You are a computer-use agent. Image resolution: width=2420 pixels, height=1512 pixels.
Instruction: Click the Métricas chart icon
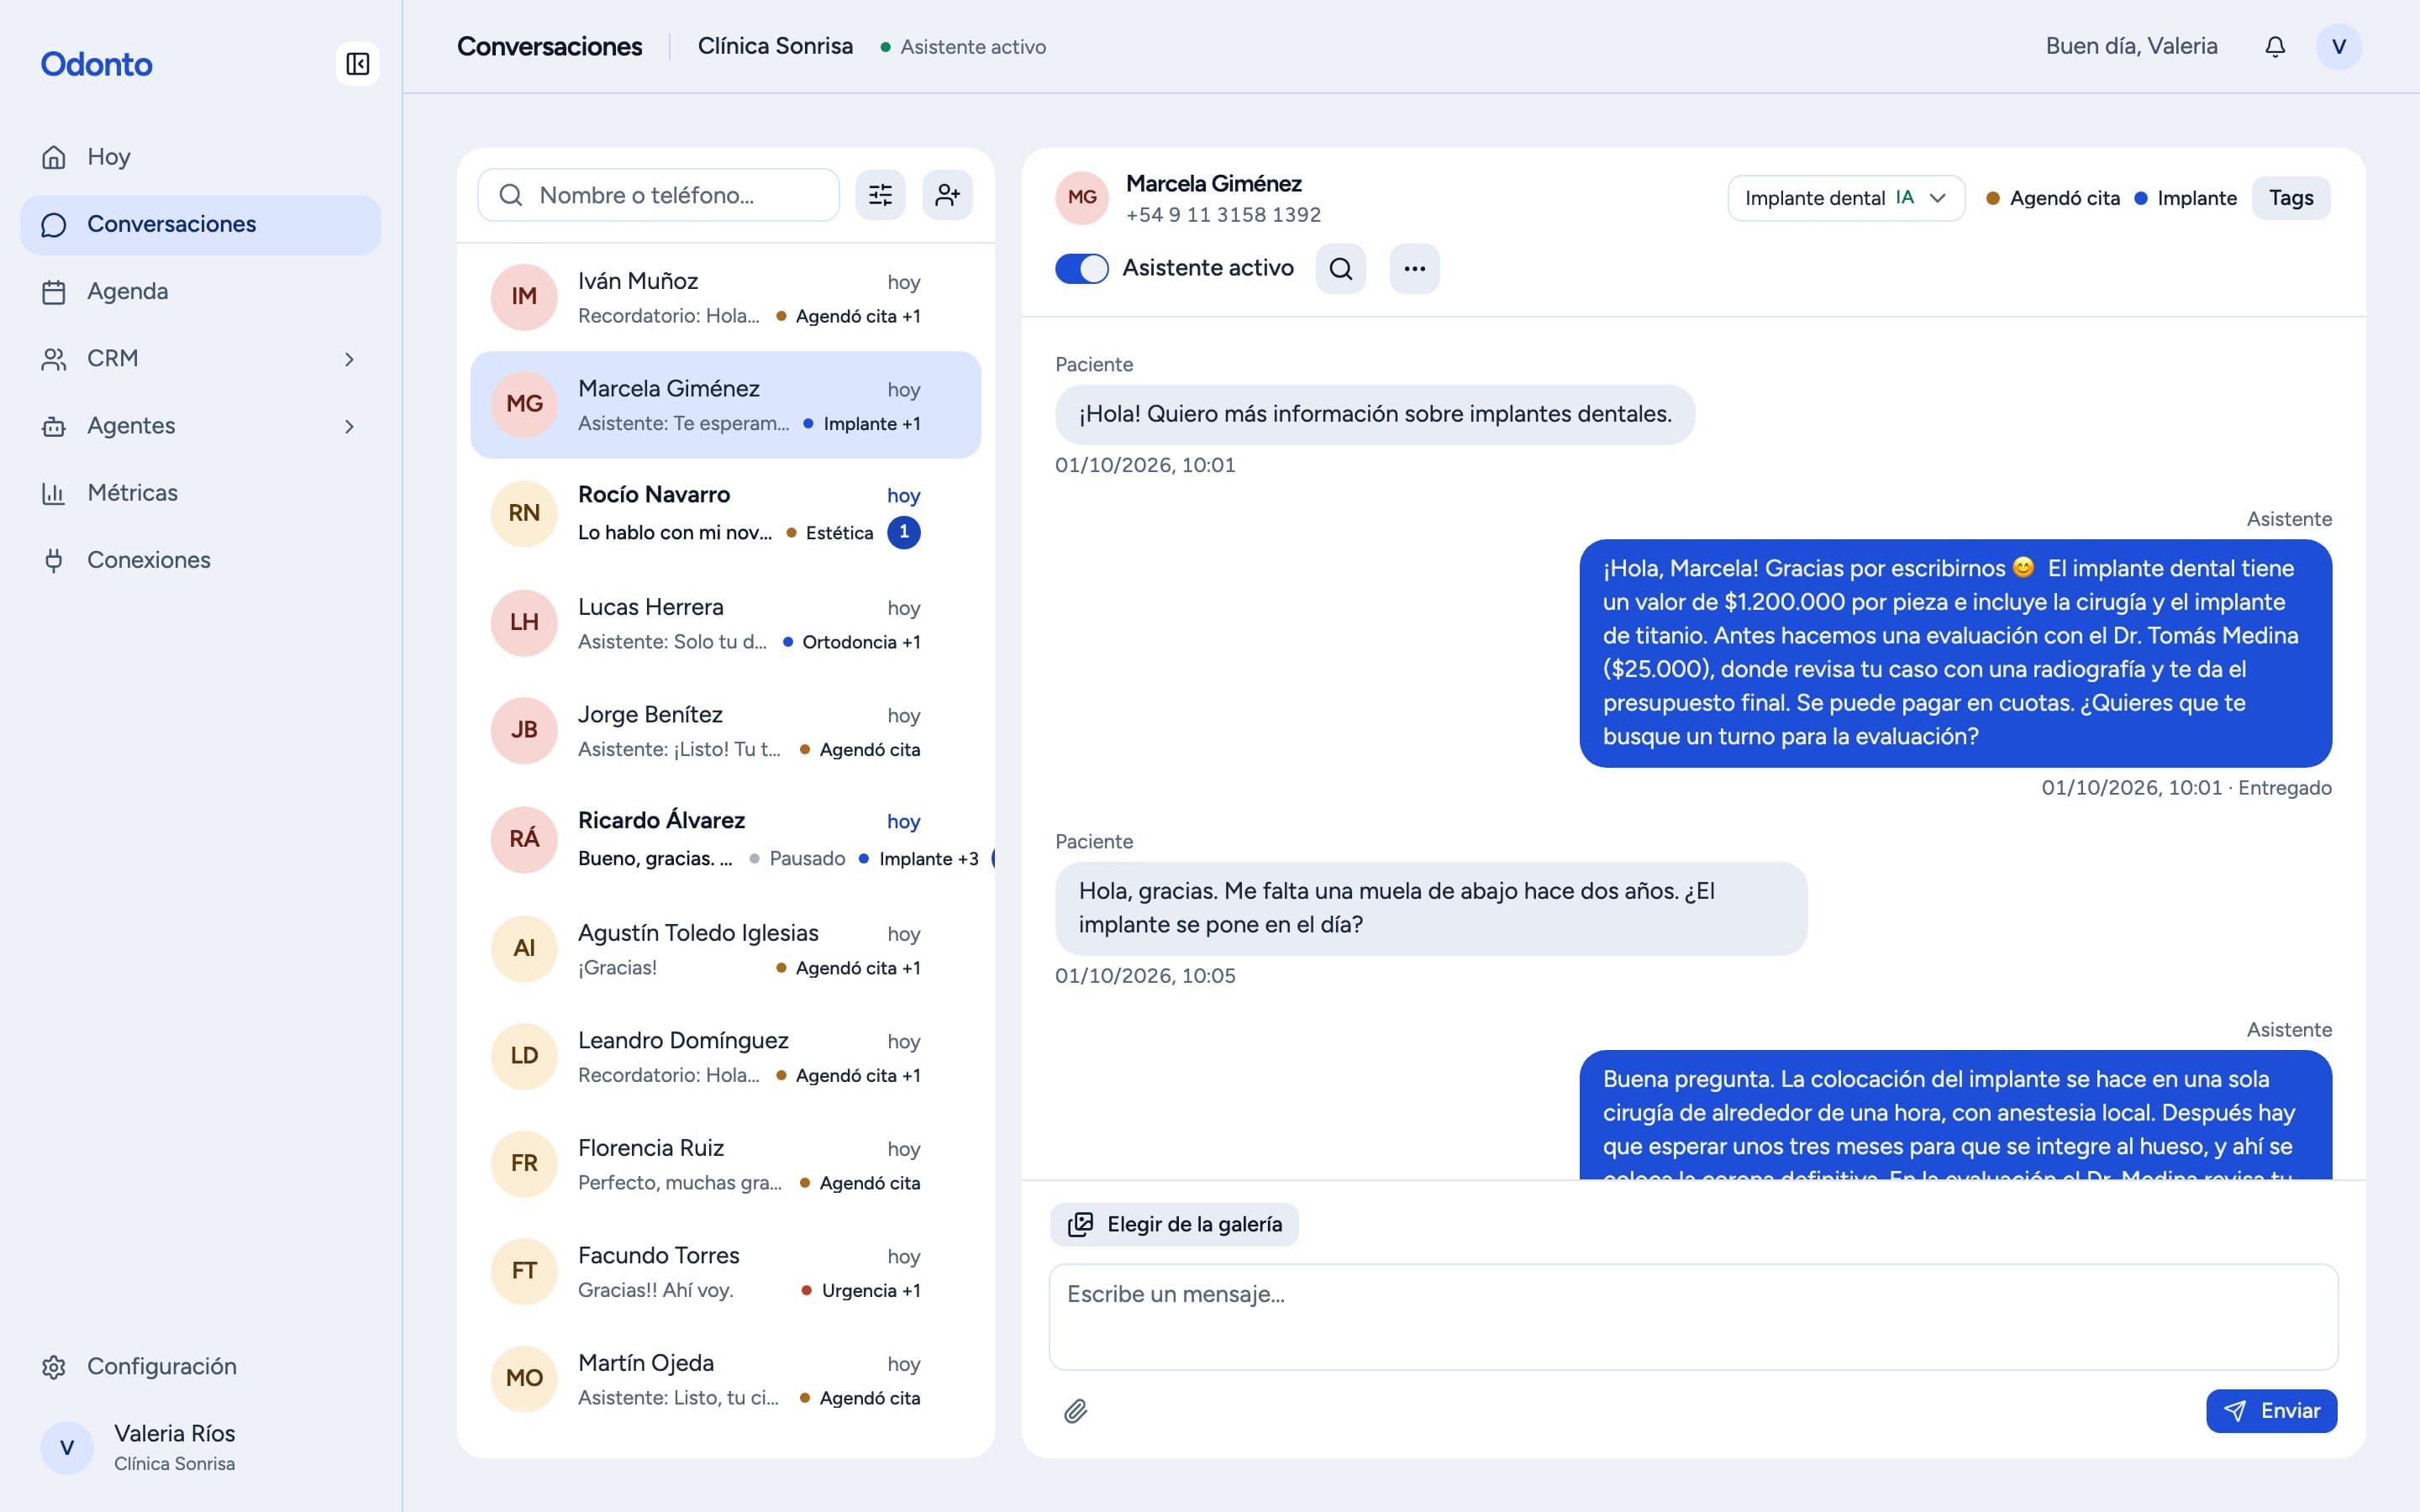pyautogui.click(x=54, y=493)
